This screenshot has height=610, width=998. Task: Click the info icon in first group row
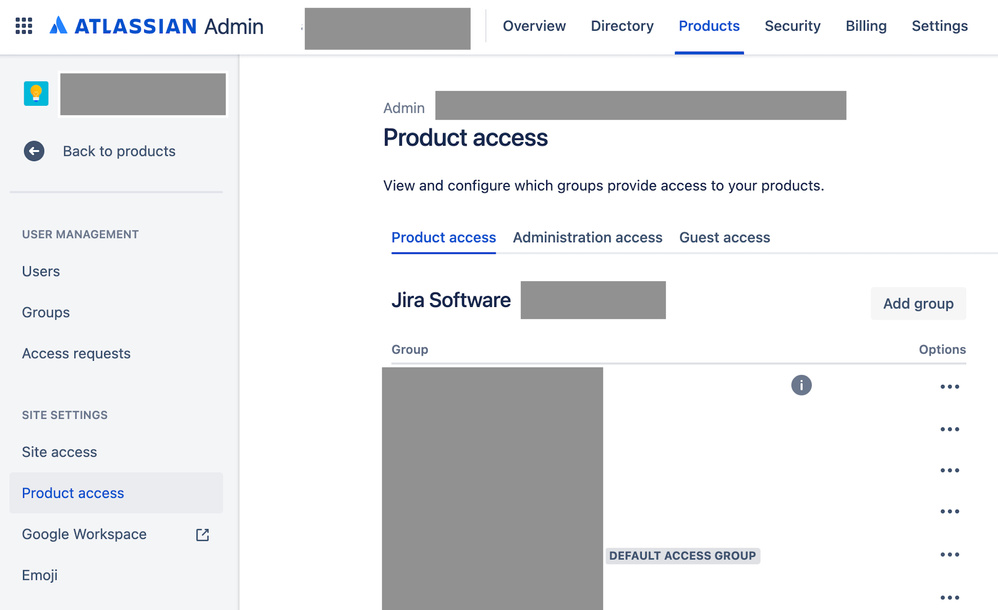tap(801, 385)
